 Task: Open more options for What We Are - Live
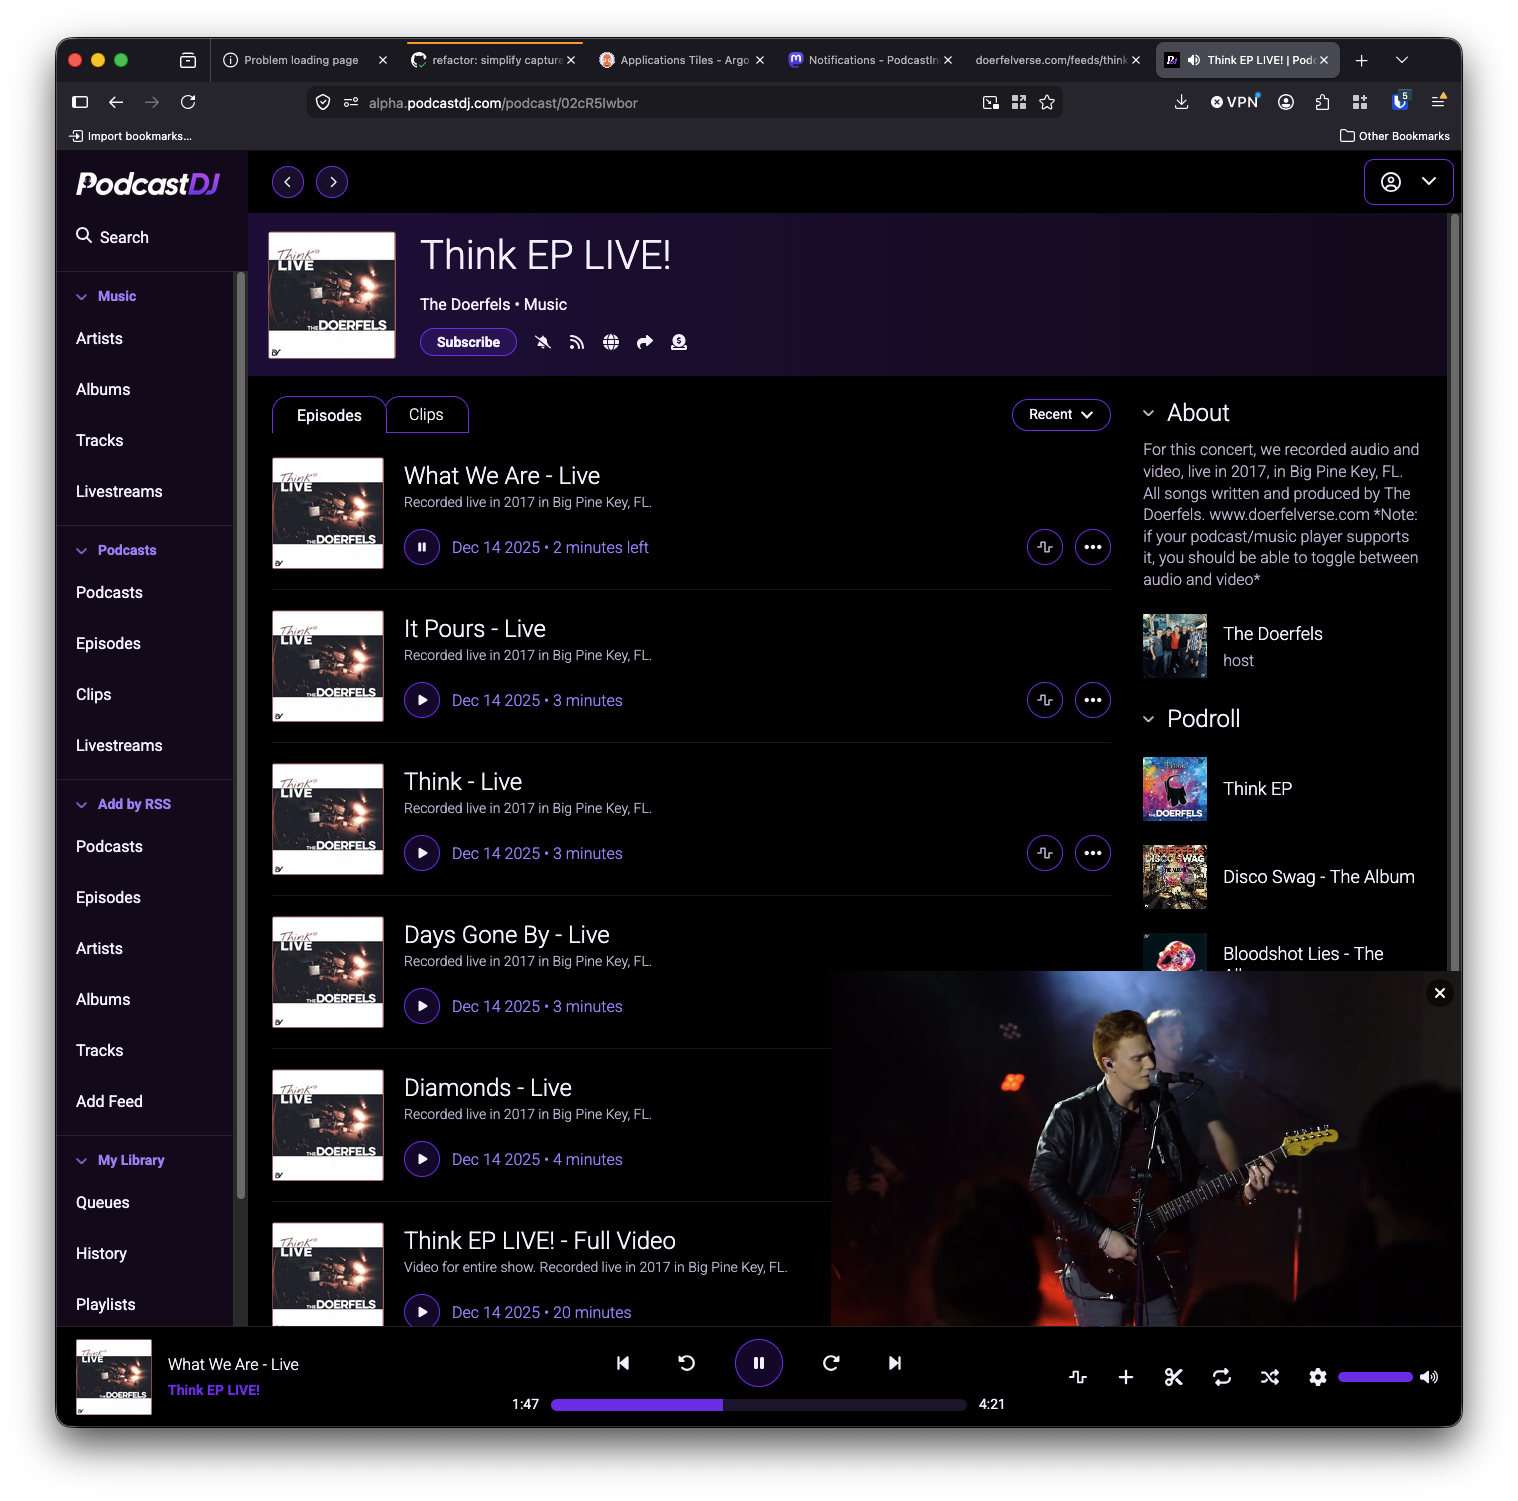coord(1093,547)
